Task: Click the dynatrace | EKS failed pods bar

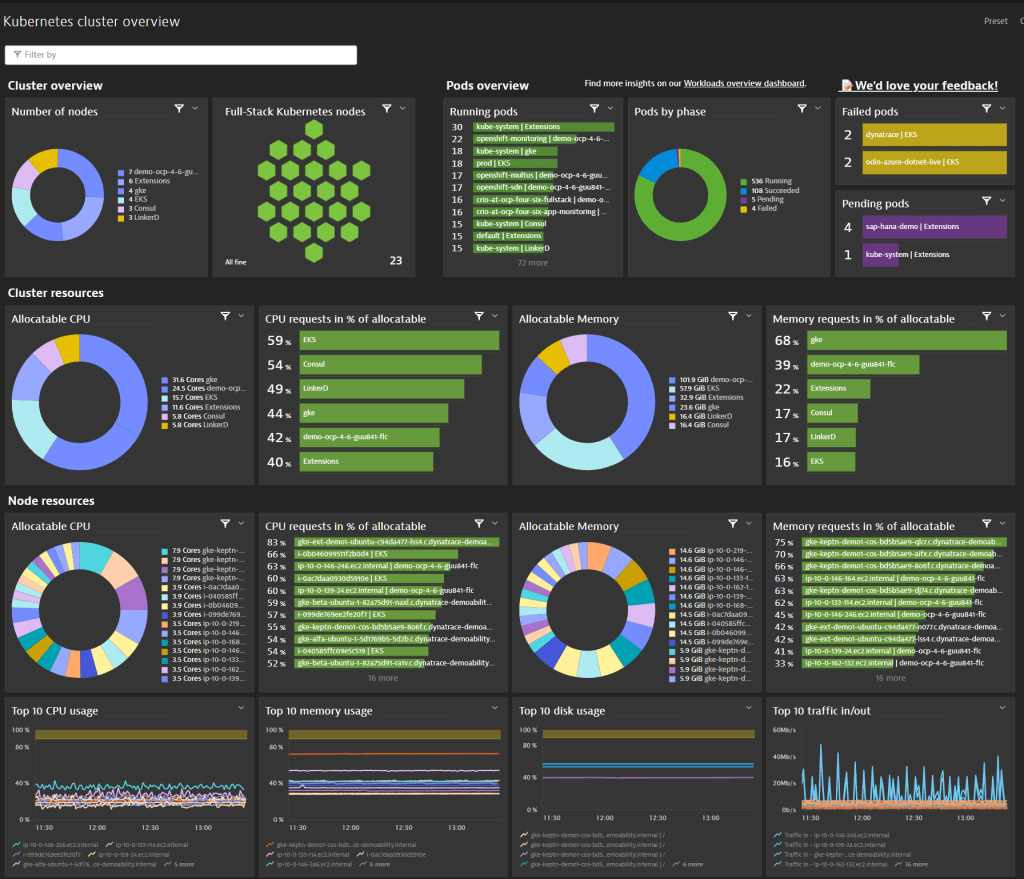Action: point(934,135)
